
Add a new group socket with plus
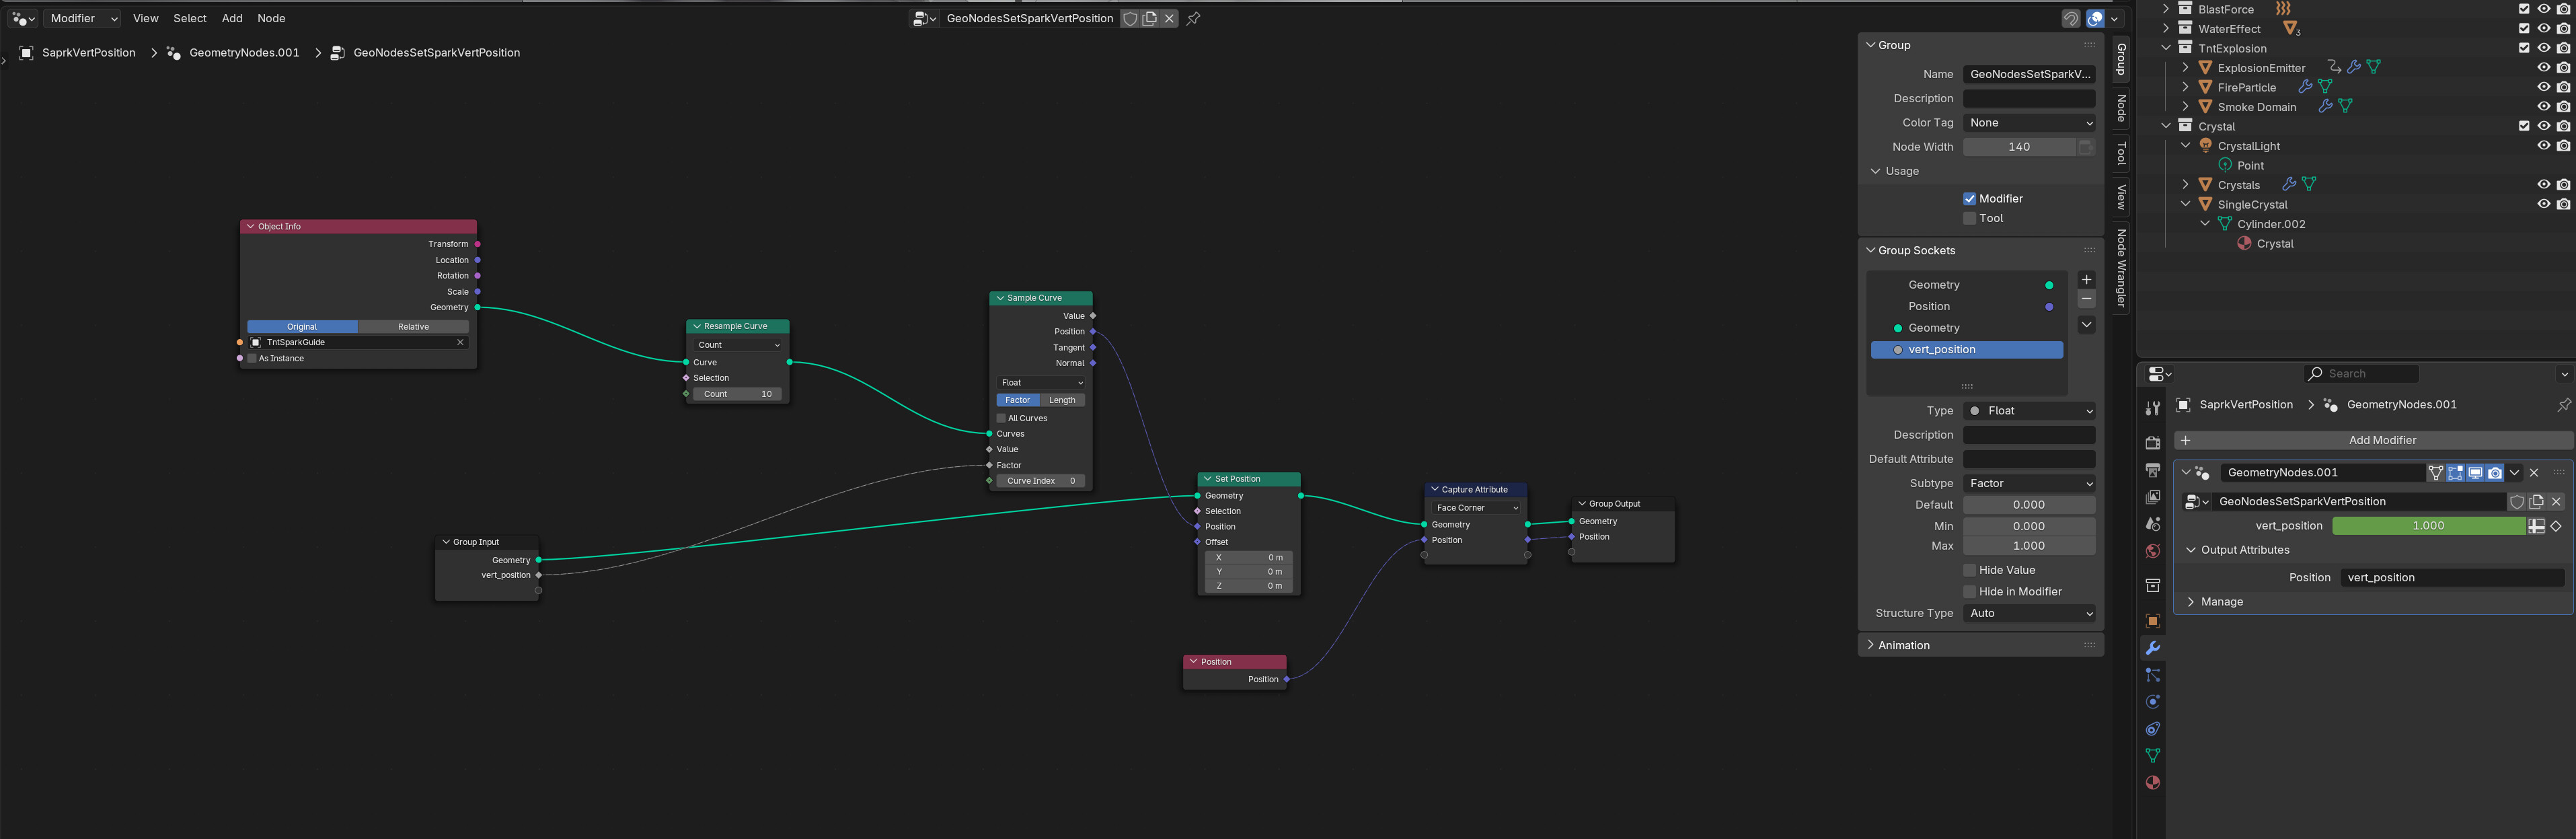click(x=2086, y=280)
